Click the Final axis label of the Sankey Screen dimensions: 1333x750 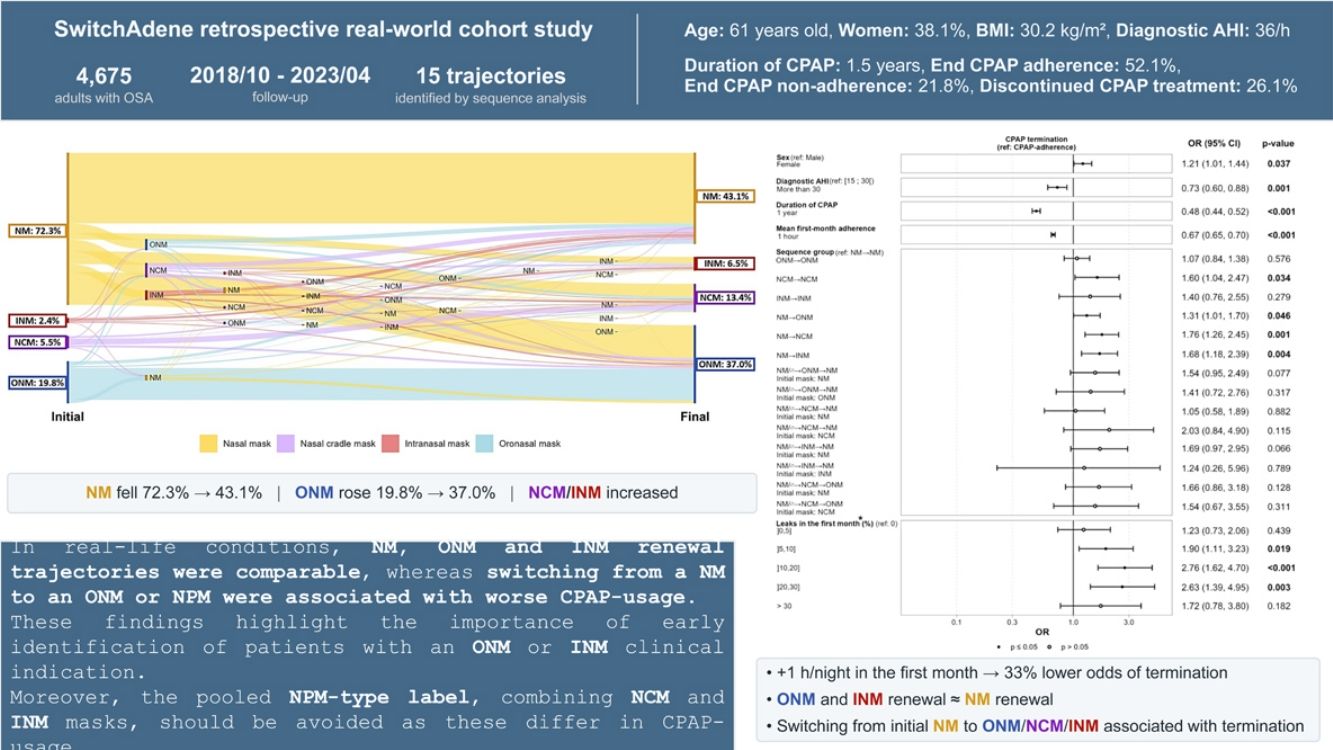click(x=696, y=416)
